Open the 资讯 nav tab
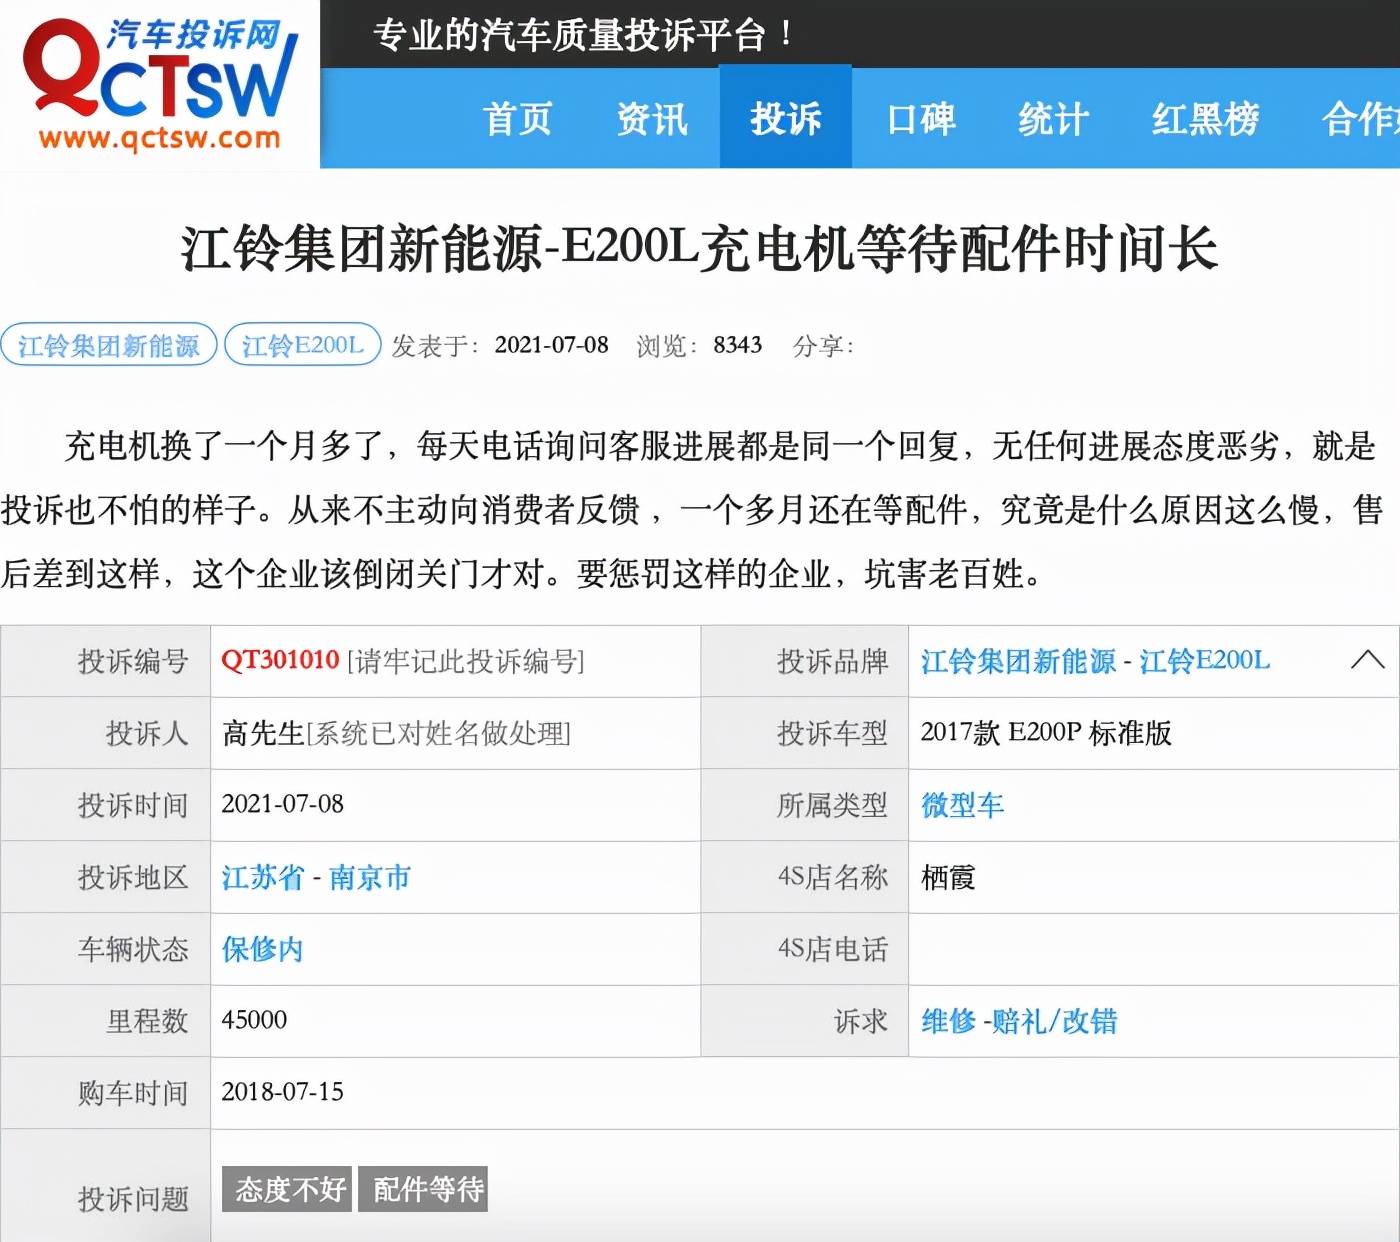This screenshot has height=1242, width=1400. click(652, 119)
